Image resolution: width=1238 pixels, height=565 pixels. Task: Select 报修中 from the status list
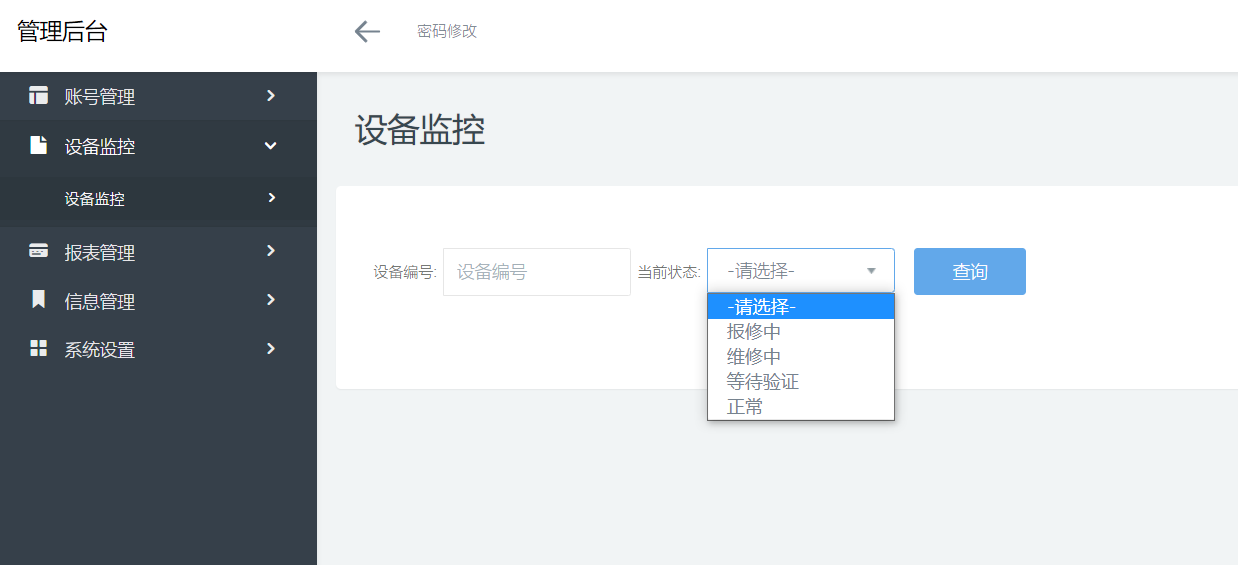click(x=754, y=332)
